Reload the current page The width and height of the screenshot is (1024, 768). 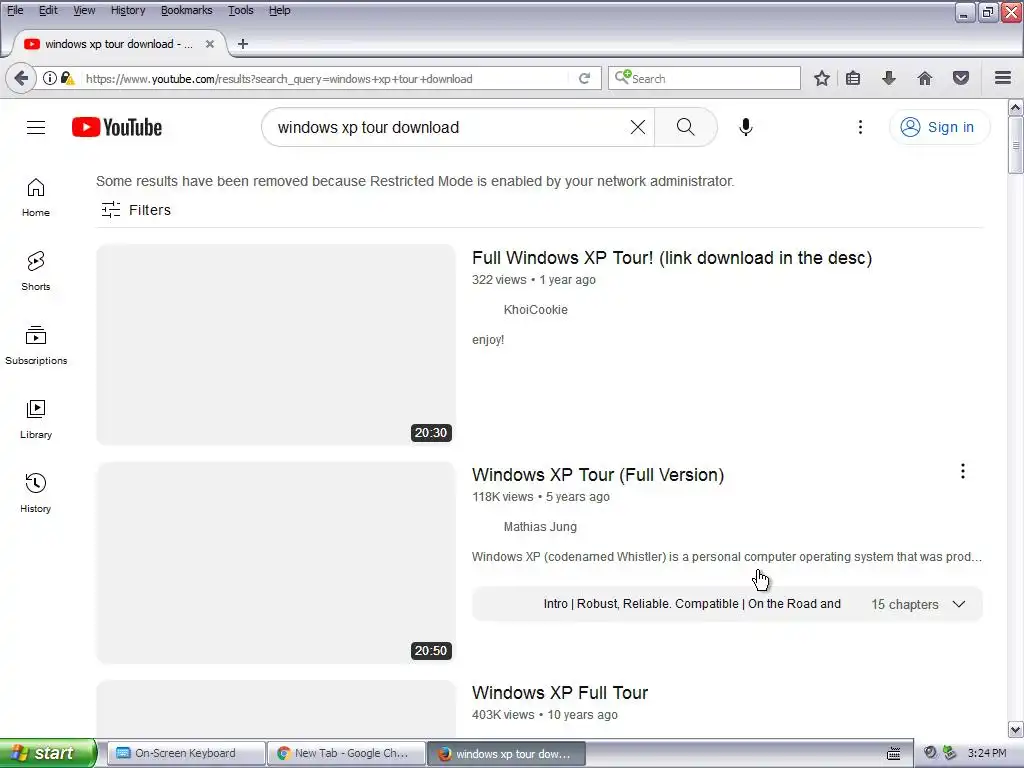click(x=584, y=78)
